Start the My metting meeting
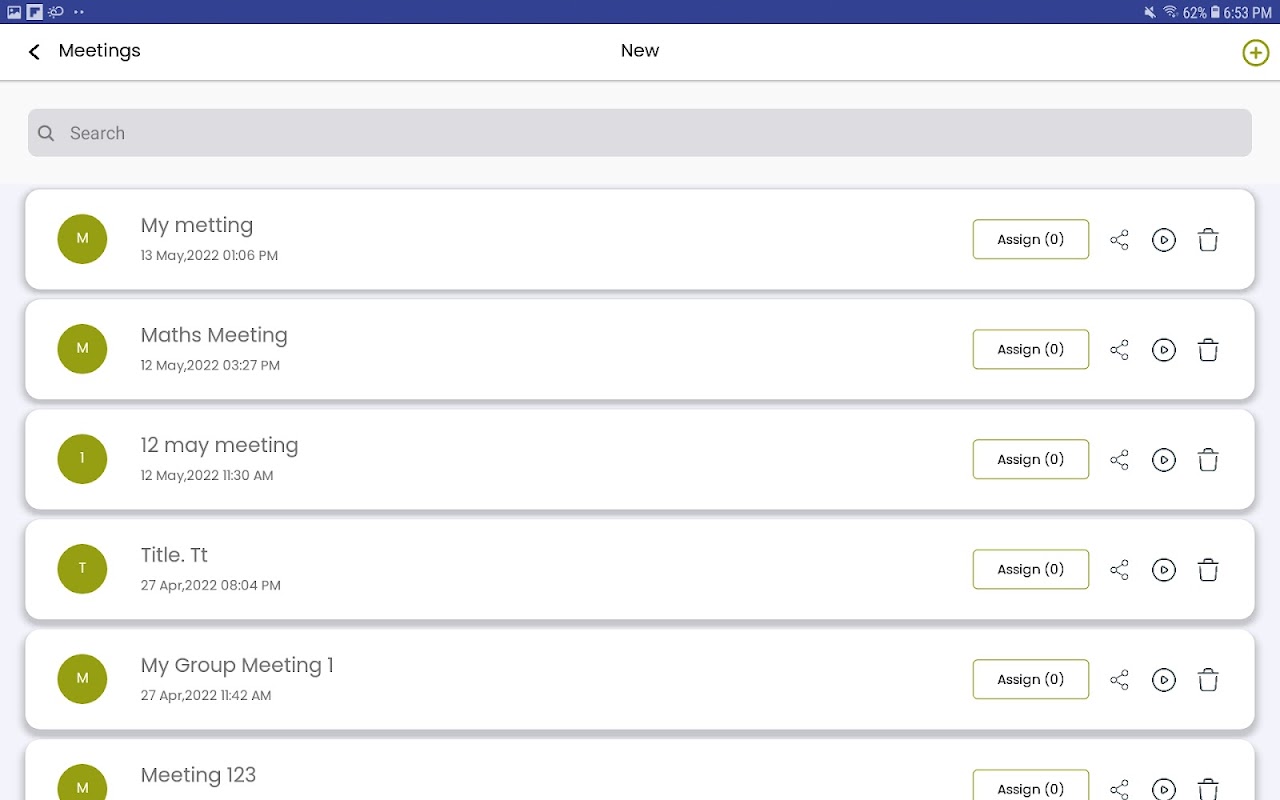The height and width of the screenshot is (800, 1280). 1163,240
